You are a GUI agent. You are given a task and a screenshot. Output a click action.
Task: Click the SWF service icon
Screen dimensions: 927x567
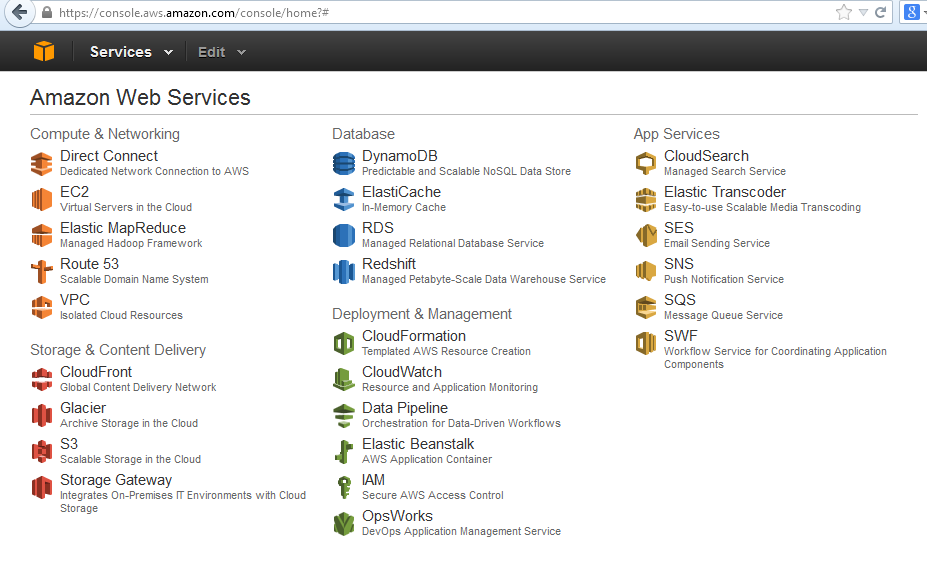point(646,344)
